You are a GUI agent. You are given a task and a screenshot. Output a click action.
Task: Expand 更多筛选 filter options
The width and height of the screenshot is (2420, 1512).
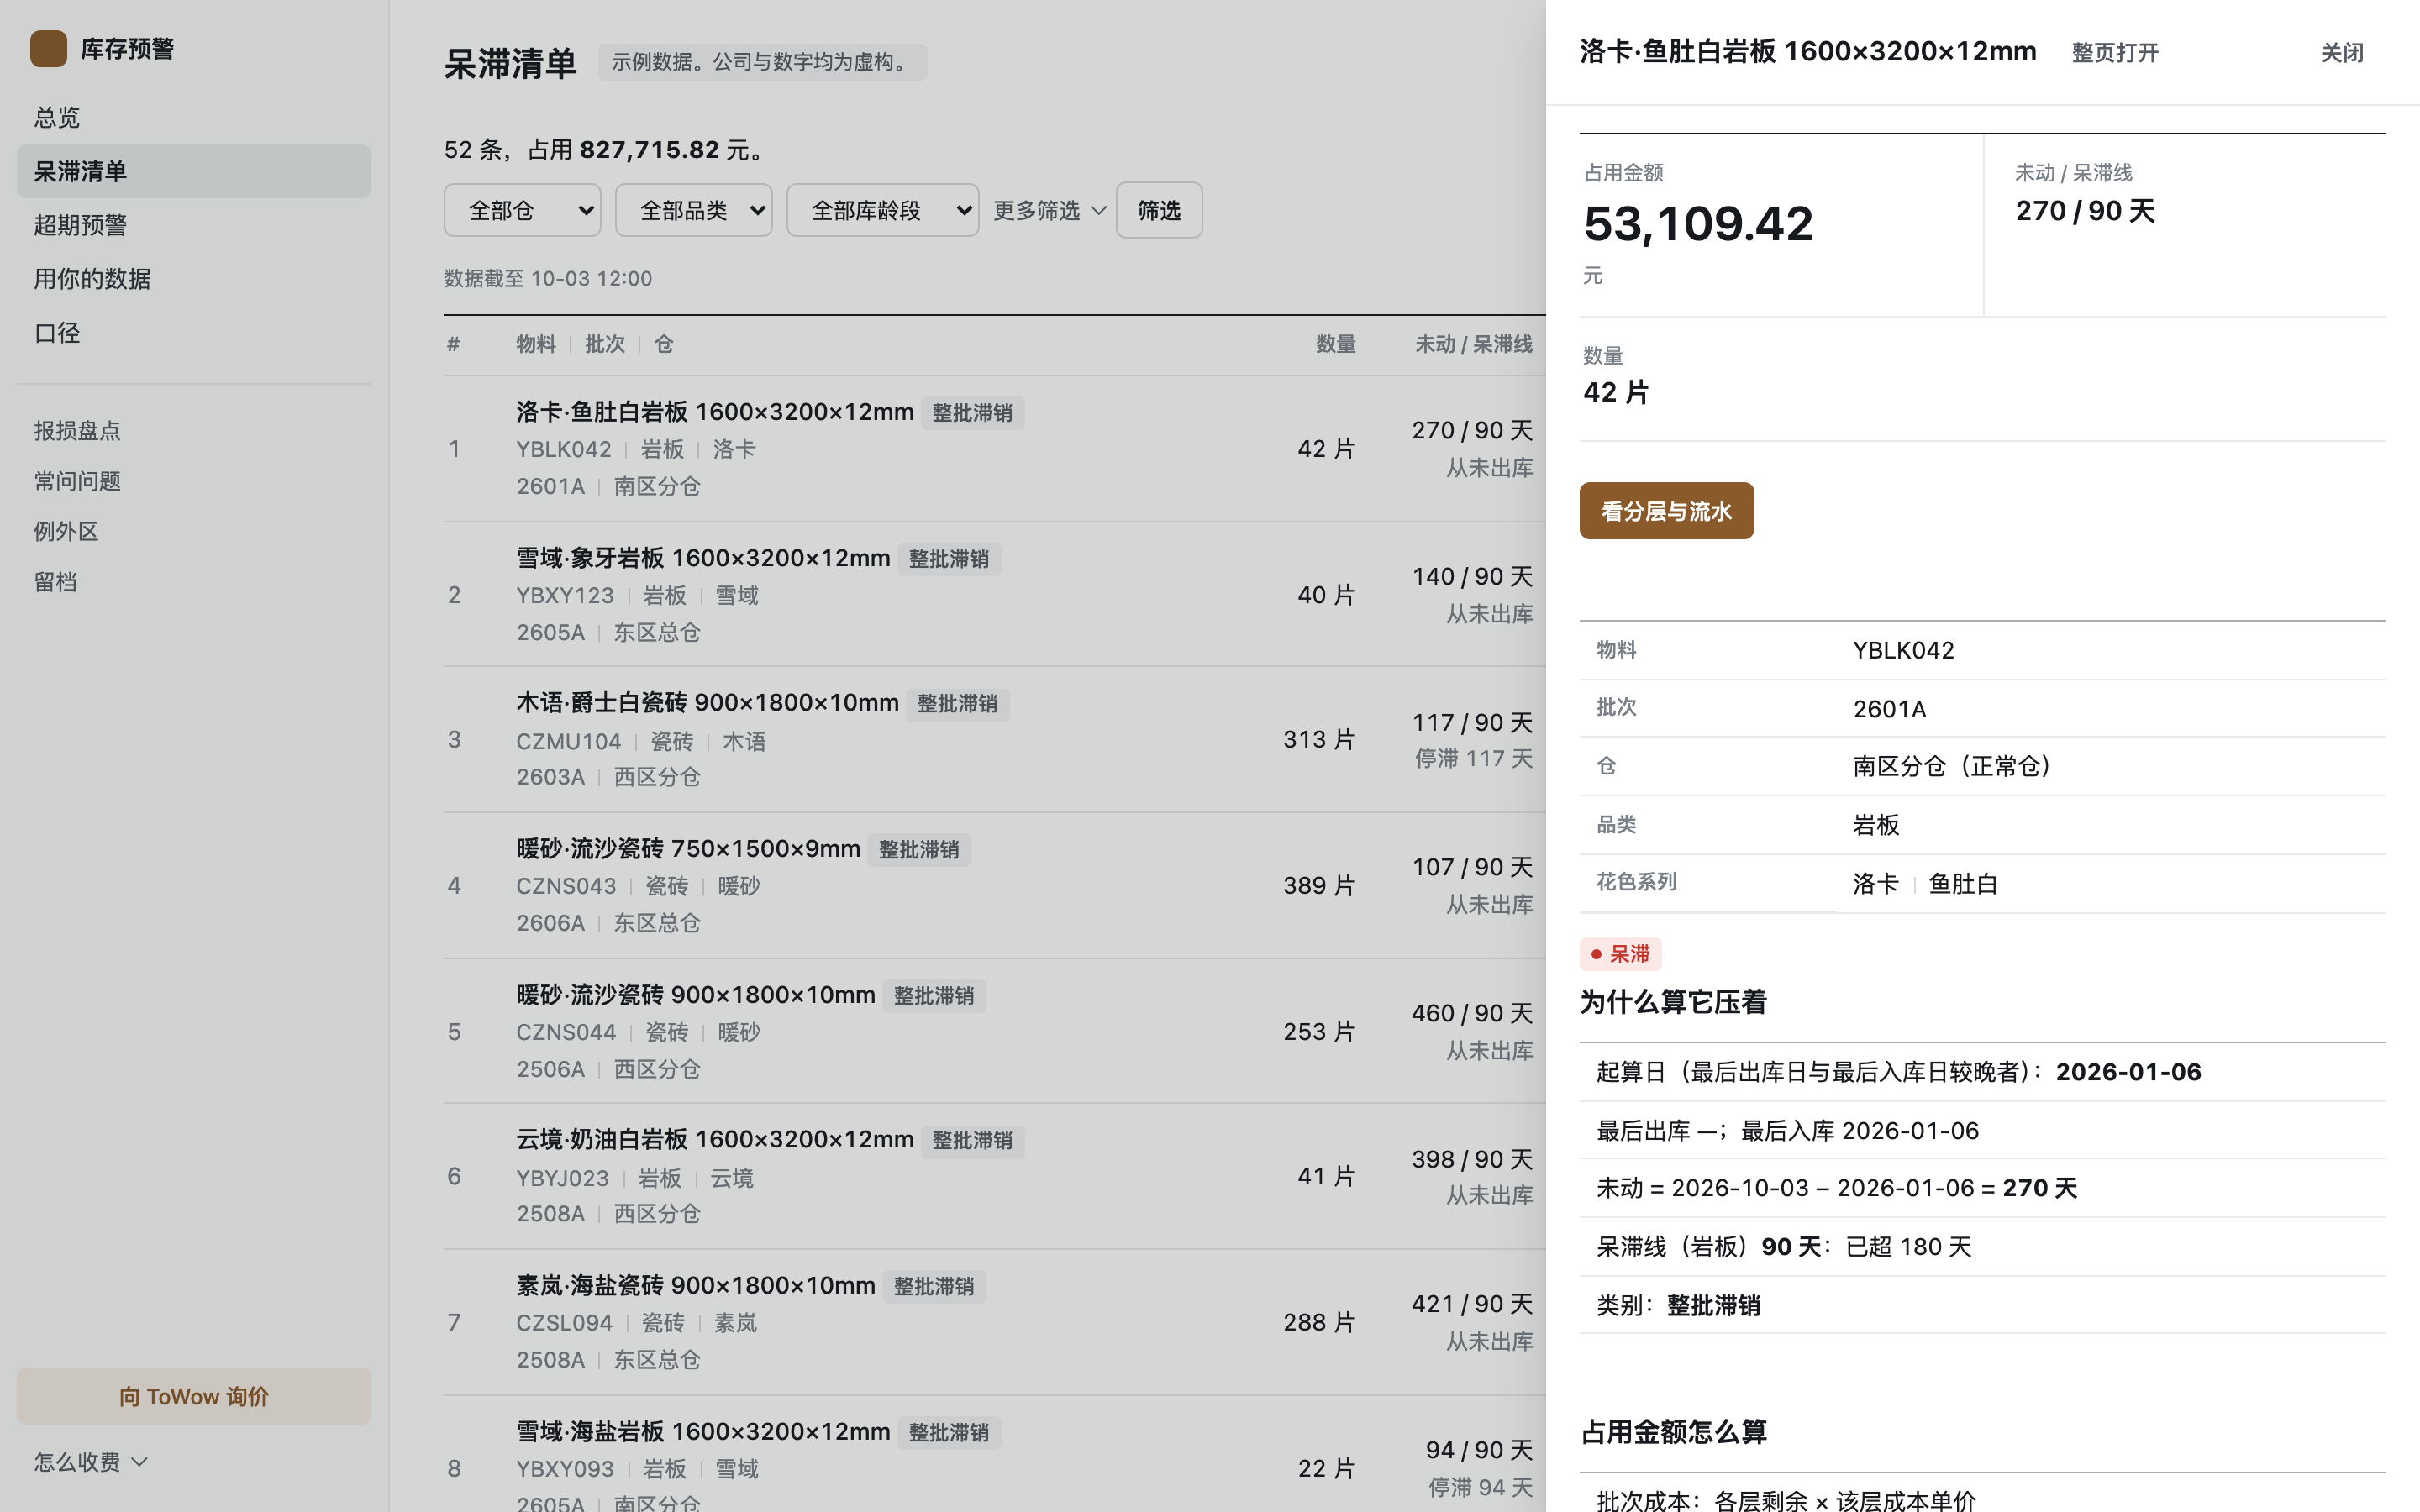tap(1049, 210)
